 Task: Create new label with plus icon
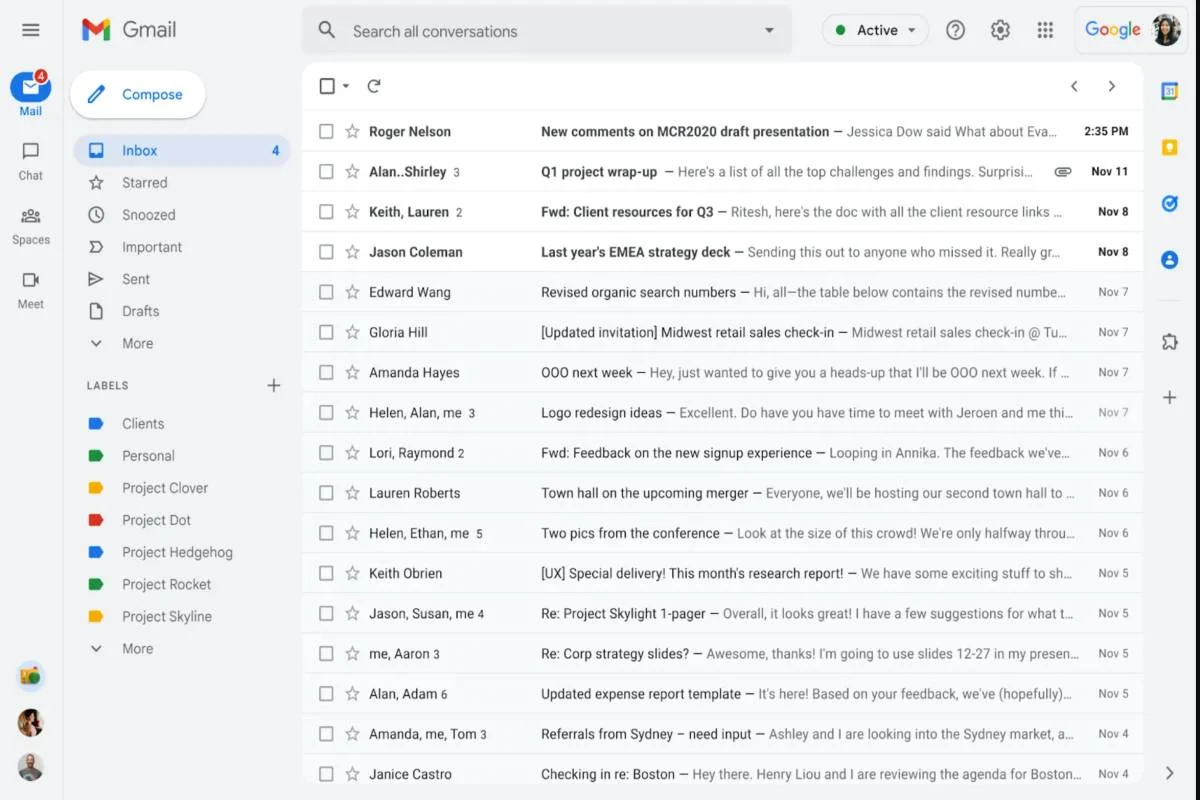coord(274,385)
